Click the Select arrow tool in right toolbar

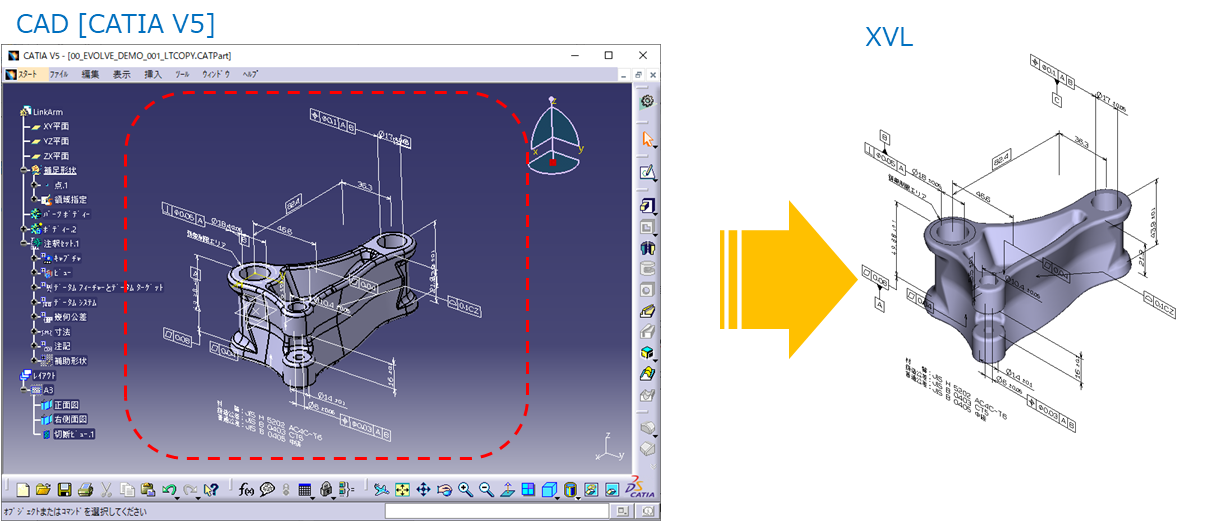[x=648, y=140]
